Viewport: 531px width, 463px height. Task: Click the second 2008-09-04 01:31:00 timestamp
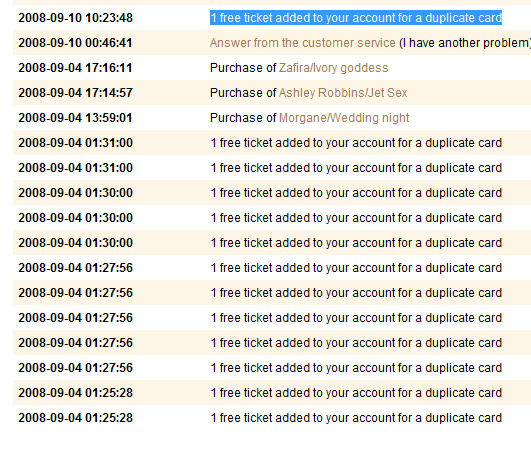(76, 168)
